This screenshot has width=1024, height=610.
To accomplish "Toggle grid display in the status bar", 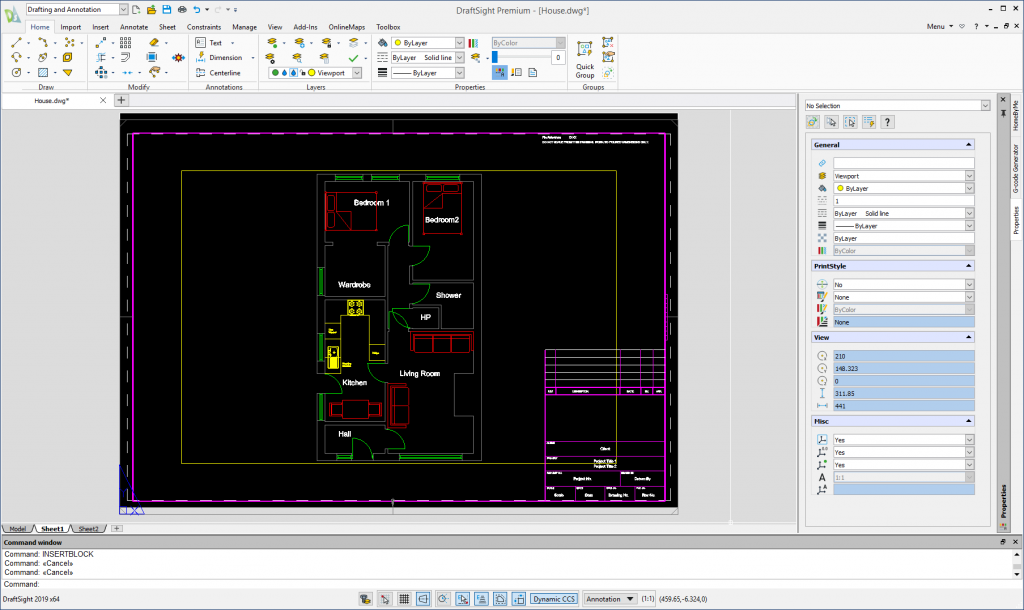I will click(x=406, y=598).
